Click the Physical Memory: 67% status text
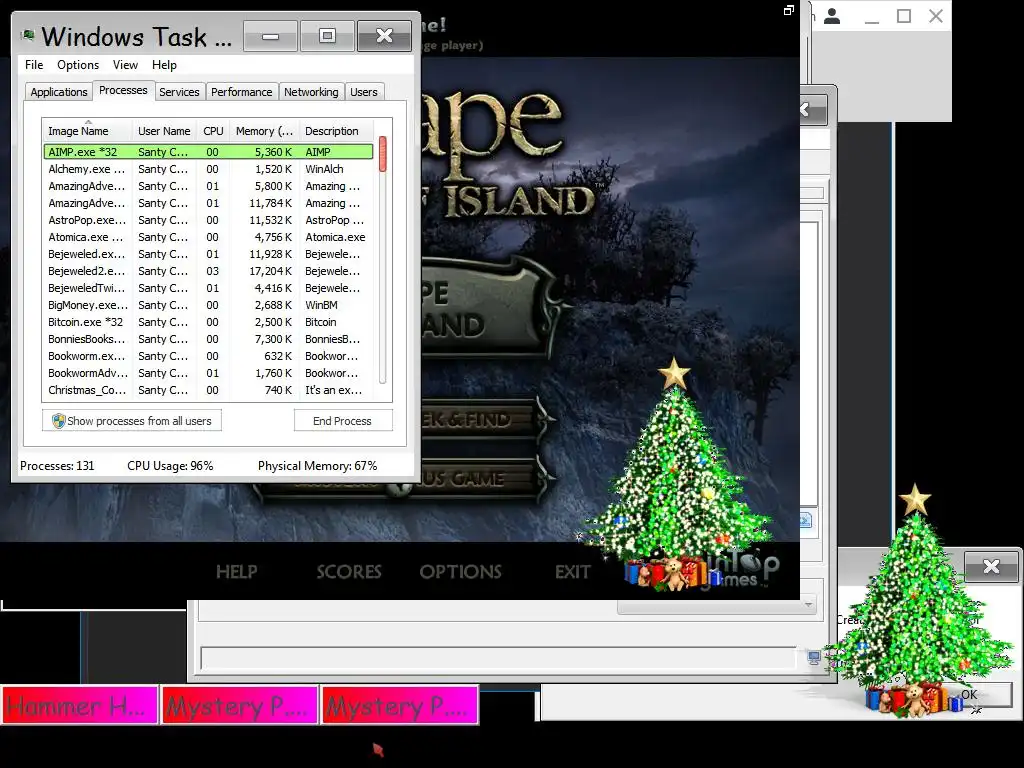The image size is (1024, 768). point(317,466)
